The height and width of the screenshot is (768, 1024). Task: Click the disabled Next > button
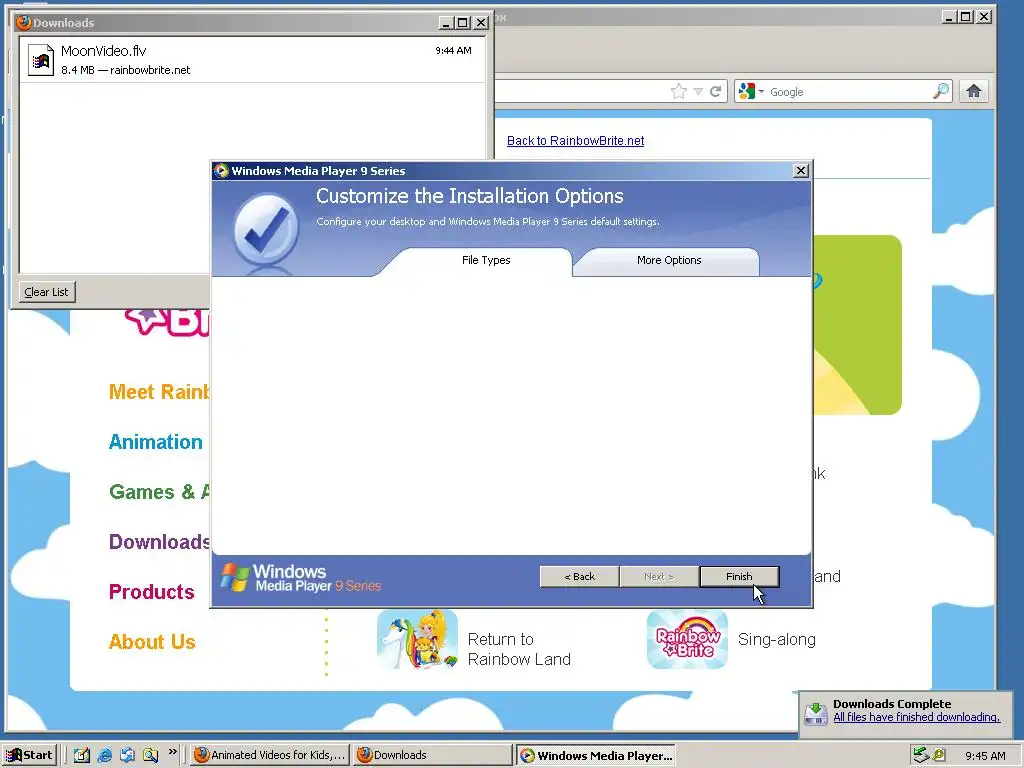click(659, 577)
